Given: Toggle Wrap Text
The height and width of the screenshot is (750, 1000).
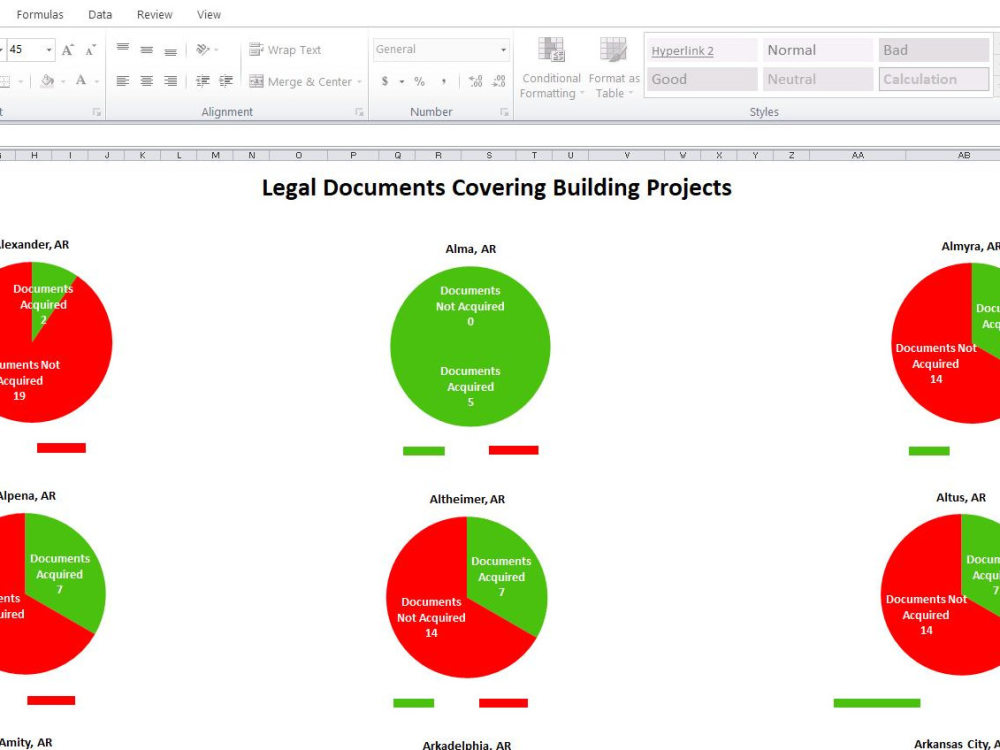Looking at the screenshot, I should pyautogui.click(x=285, y=50).
